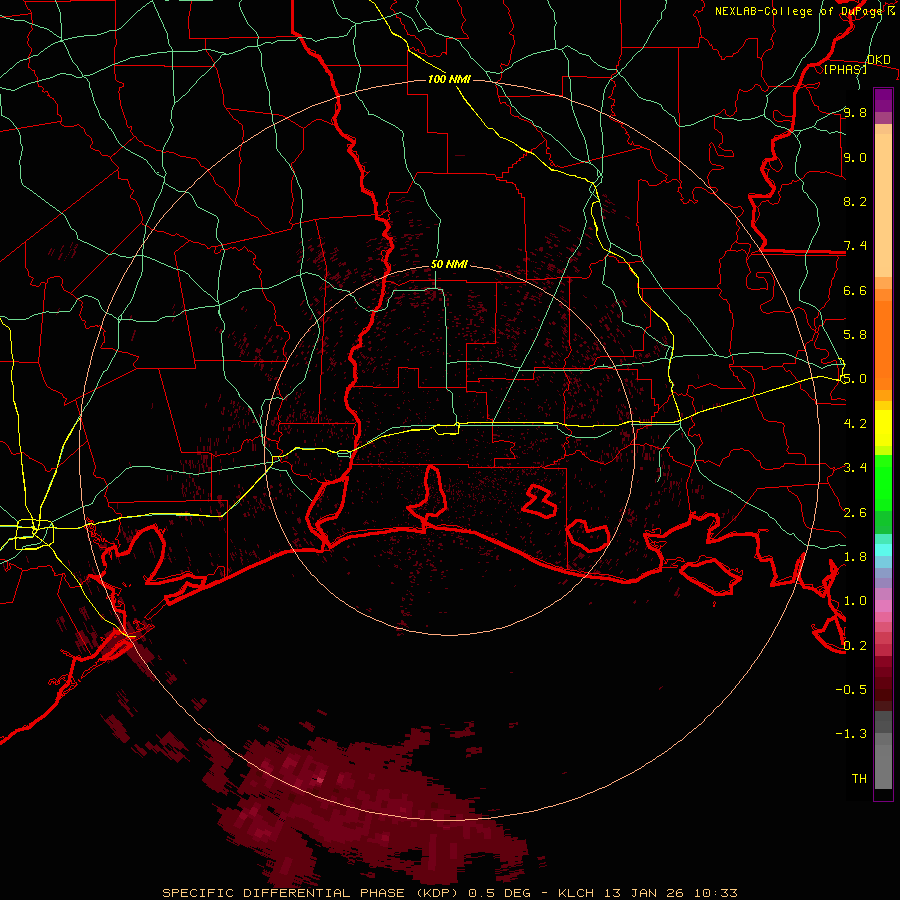The width and height of the screenshot is (900, 900).
Task: Pick the yellow color band near 4.2
Action: [x=883, y=428]
